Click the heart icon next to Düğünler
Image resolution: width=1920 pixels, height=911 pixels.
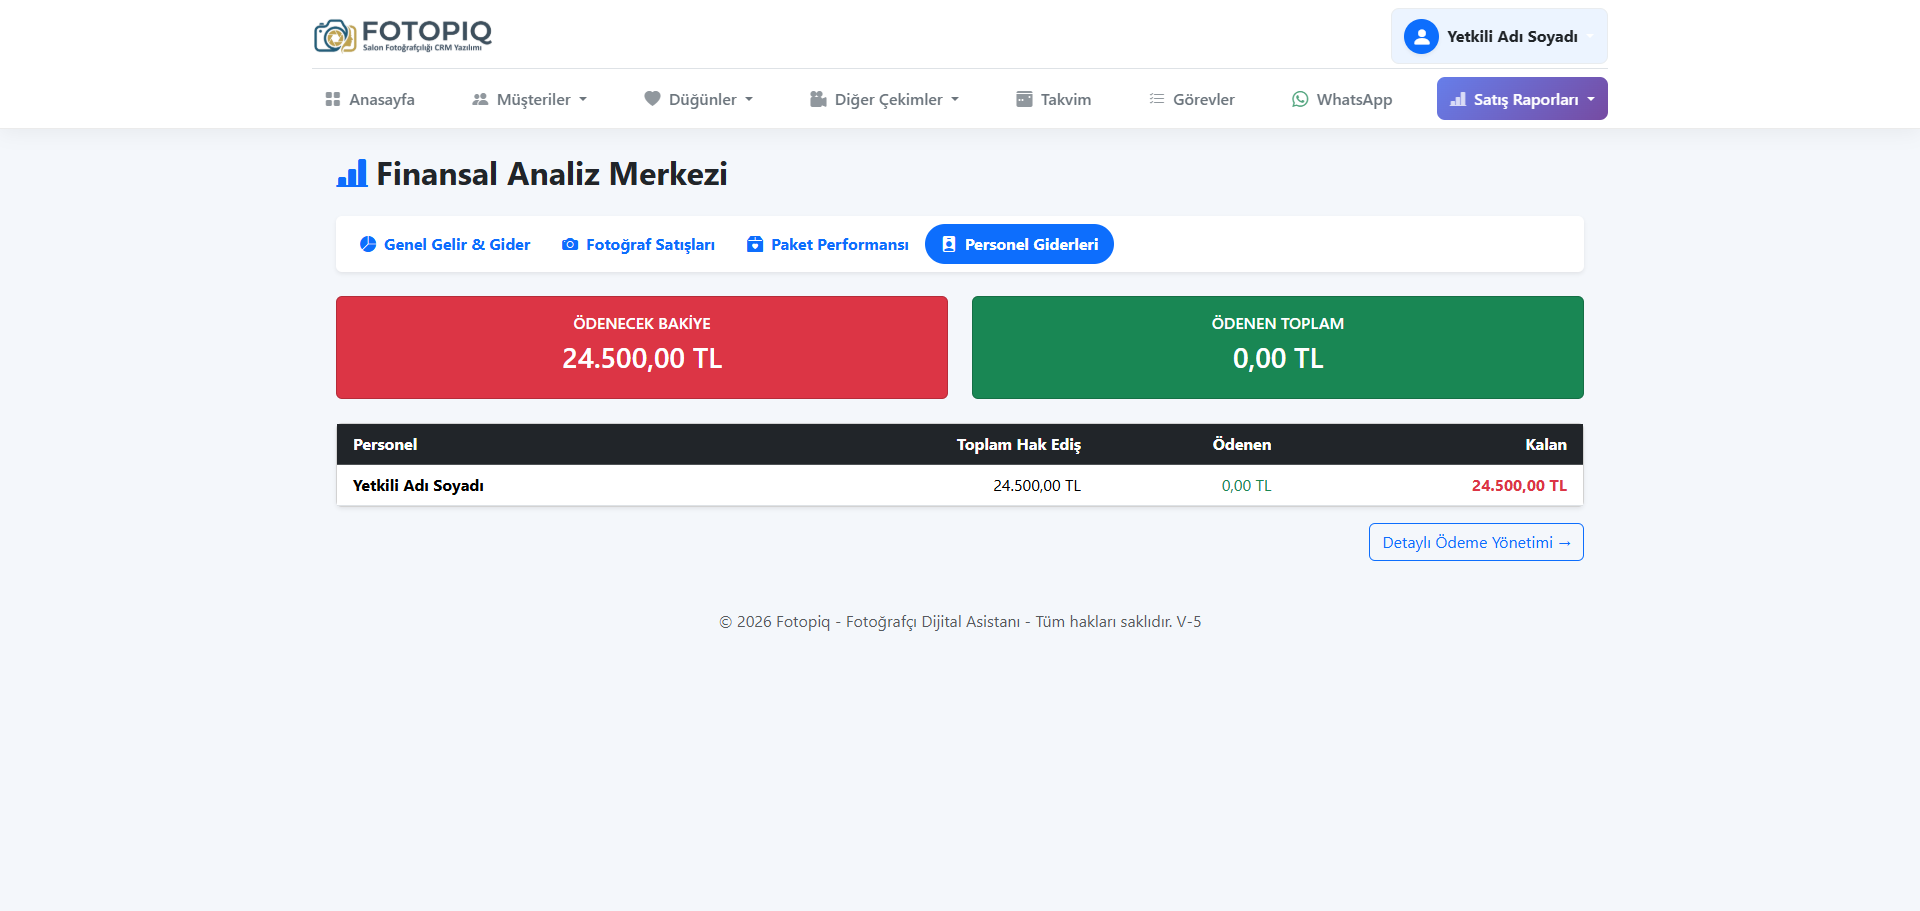[x=652, y=99]
